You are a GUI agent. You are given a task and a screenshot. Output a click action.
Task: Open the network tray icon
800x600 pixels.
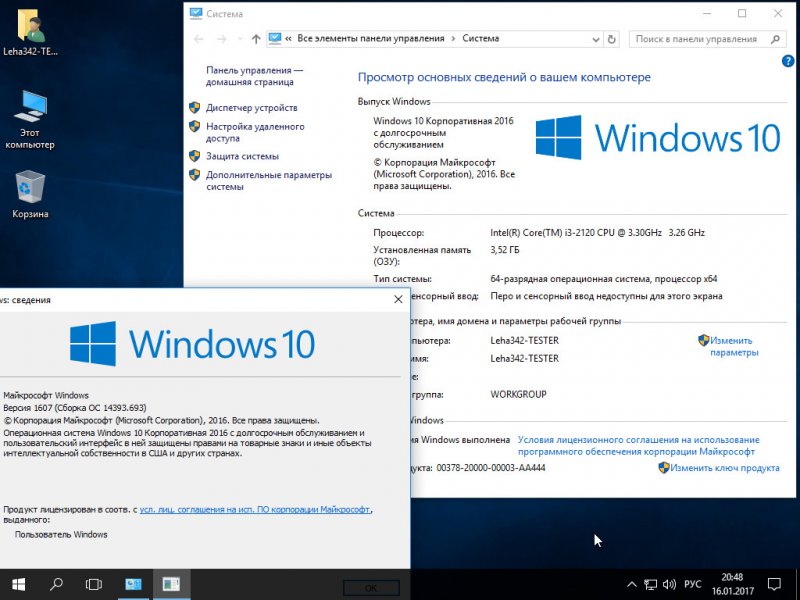click(650, 585)
